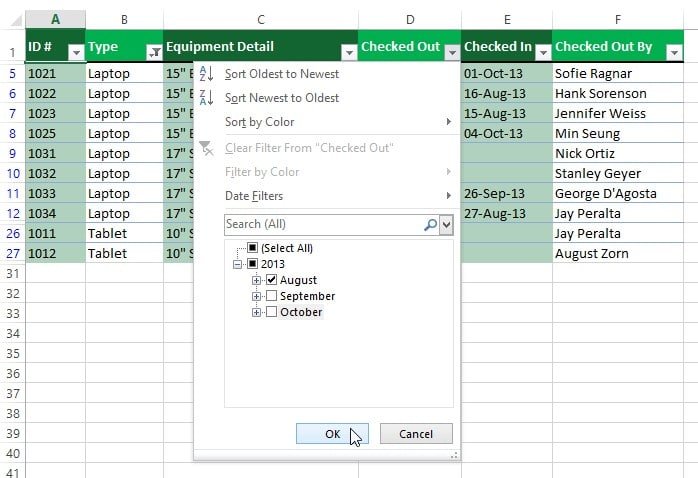Choose Sort Oldest to Newest

click(326, 74)
